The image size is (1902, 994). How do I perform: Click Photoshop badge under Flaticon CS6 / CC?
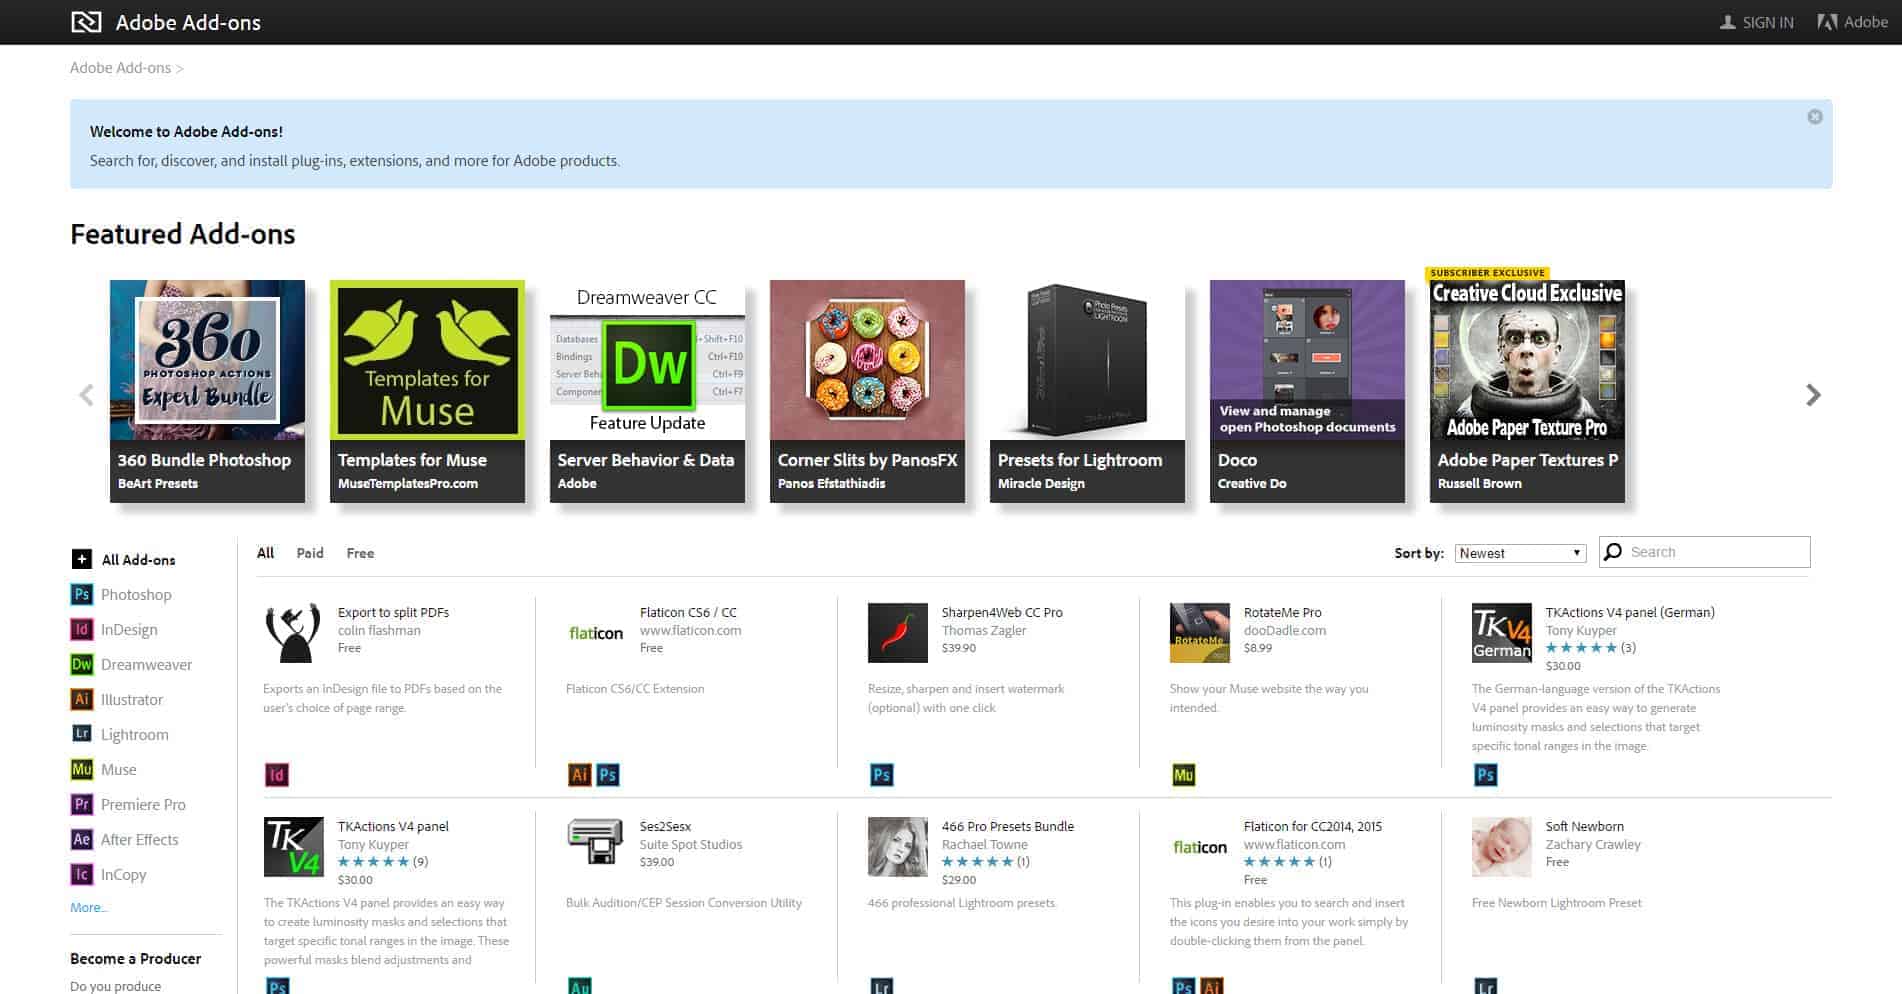tap(608, 775)
